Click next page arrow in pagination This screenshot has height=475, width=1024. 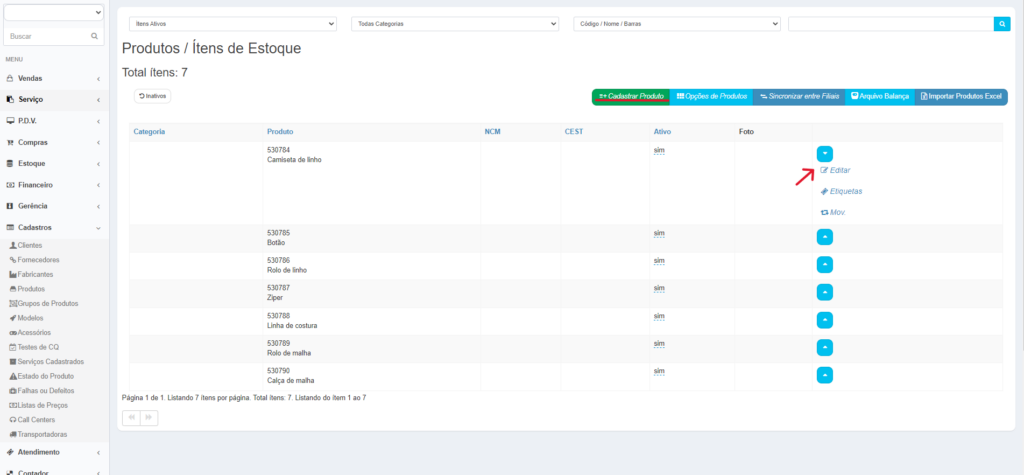tap(149, 418)
